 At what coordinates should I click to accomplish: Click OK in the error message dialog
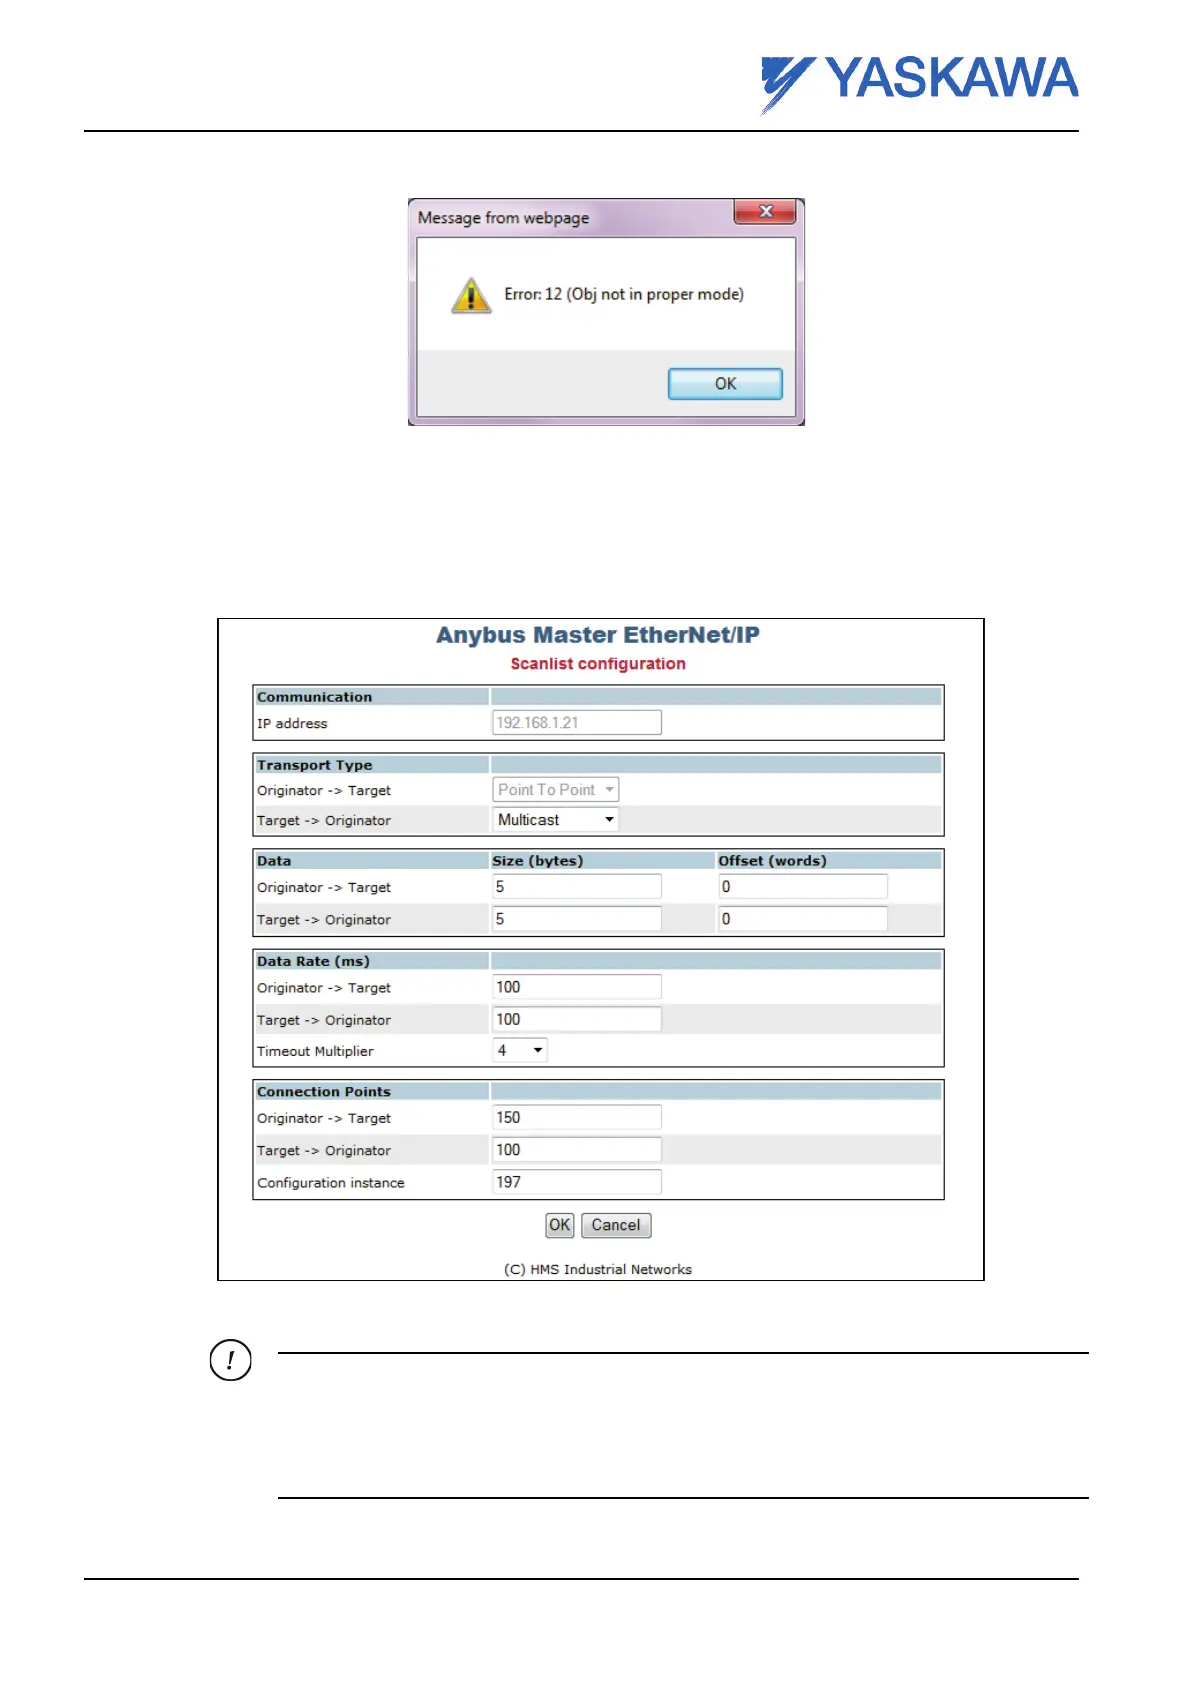(x=725, y=384)
